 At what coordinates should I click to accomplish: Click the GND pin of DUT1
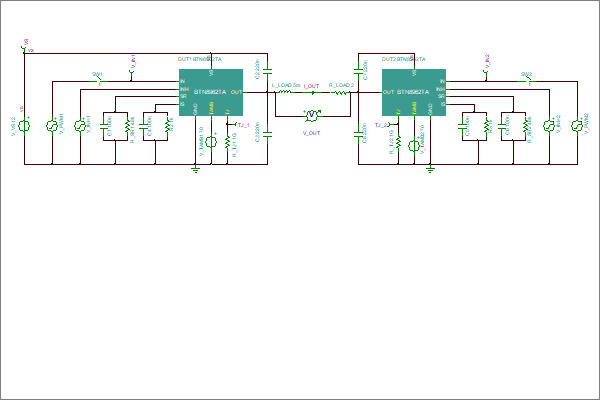coord(196,109)
